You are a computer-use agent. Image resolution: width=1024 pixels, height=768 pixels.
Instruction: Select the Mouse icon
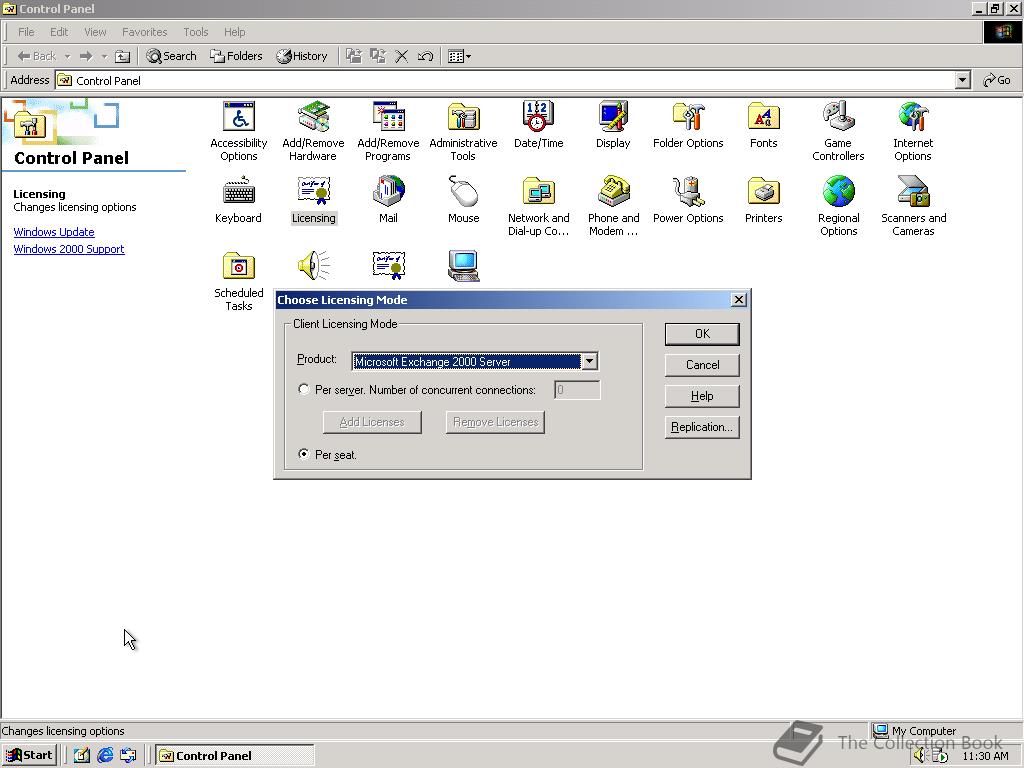pyautogui.click(x=463, y=199)
